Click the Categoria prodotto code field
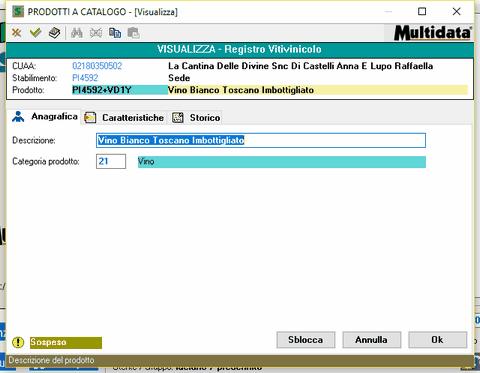480x373 pixels. tap(111, 161)
